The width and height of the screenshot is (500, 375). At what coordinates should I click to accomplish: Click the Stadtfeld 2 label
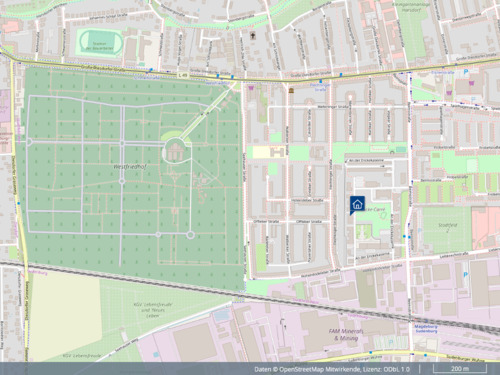point(448,228)
